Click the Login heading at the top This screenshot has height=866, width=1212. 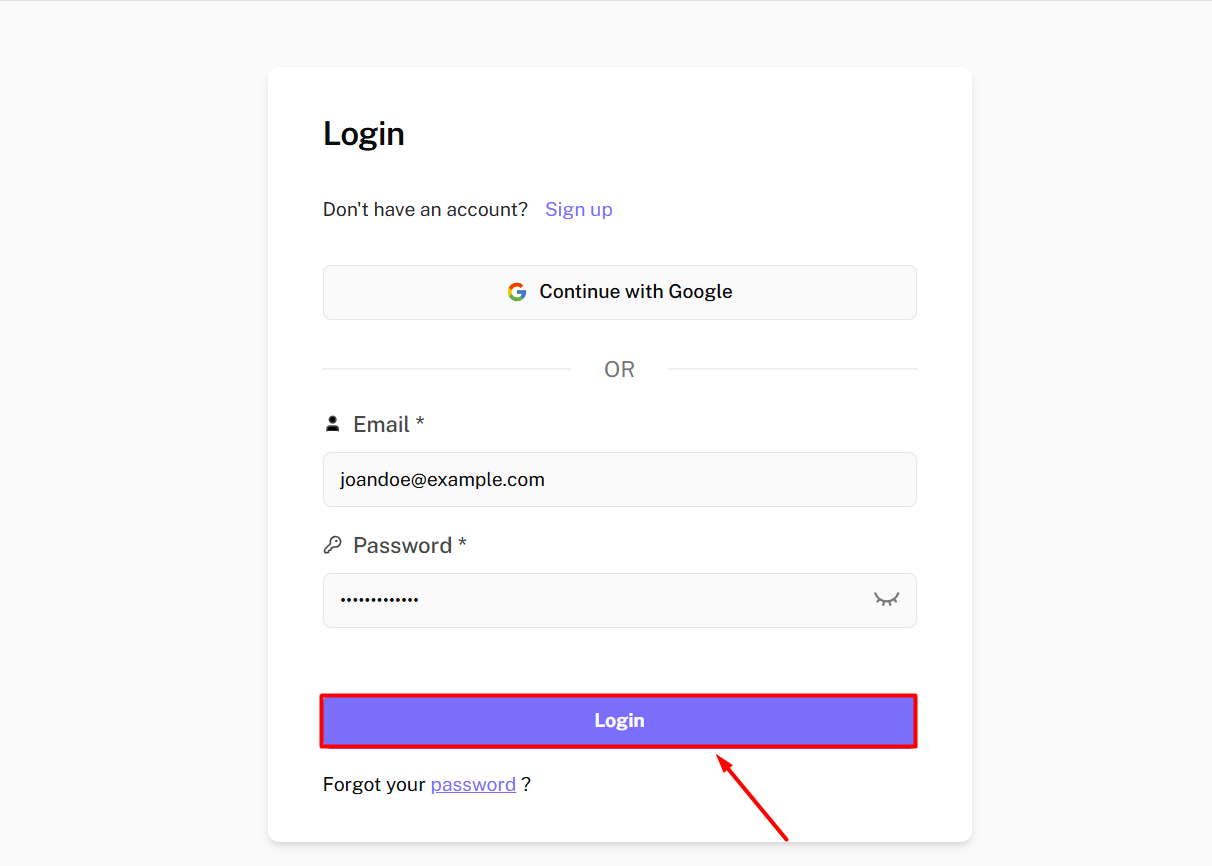coord(364,134)
